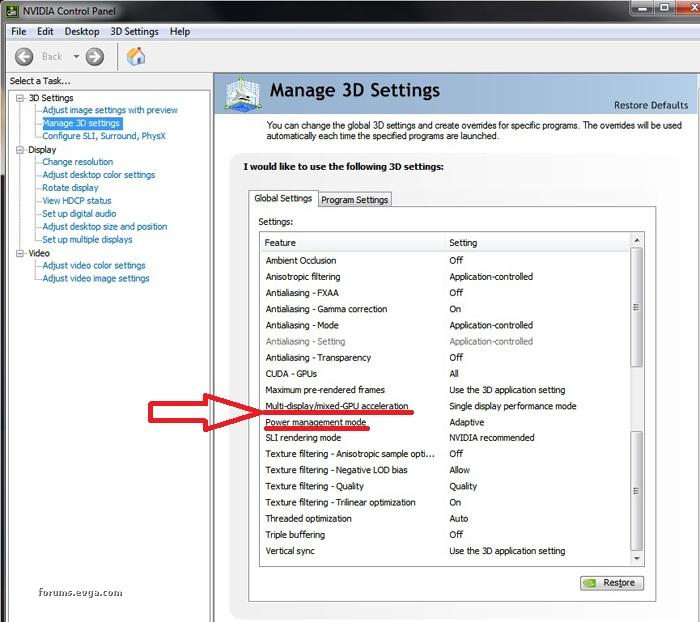Click the Adaptive power setting value
Image resolution: width=700 pixels, height=622 pixels.
pyautogui.click(x=467, y=422)
